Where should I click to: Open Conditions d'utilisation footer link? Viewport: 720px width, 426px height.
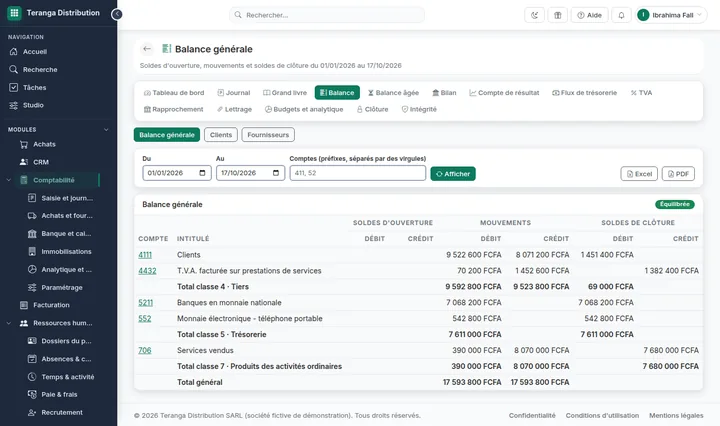(x=602, y=415)
